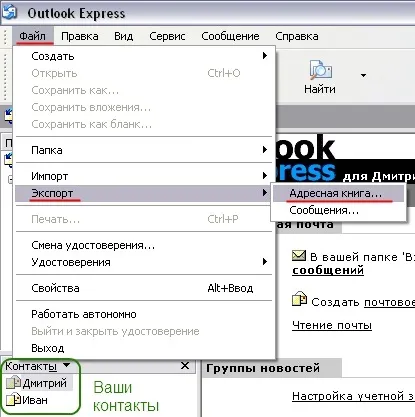
Task: Open the Сообщение menu
Action: coord(230,36)
